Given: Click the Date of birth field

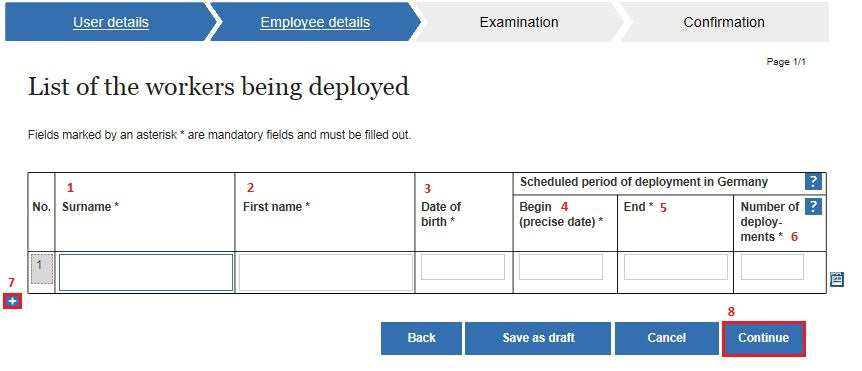Looking at the screenshot, I should coord(463,267).
